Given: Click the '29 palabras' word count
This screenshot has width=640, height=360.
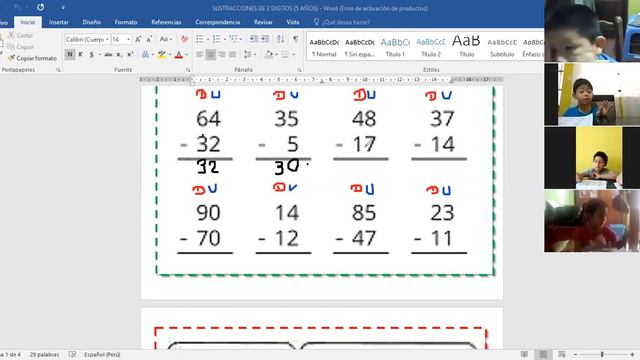Looking at the screenshot, I should 44,355.
